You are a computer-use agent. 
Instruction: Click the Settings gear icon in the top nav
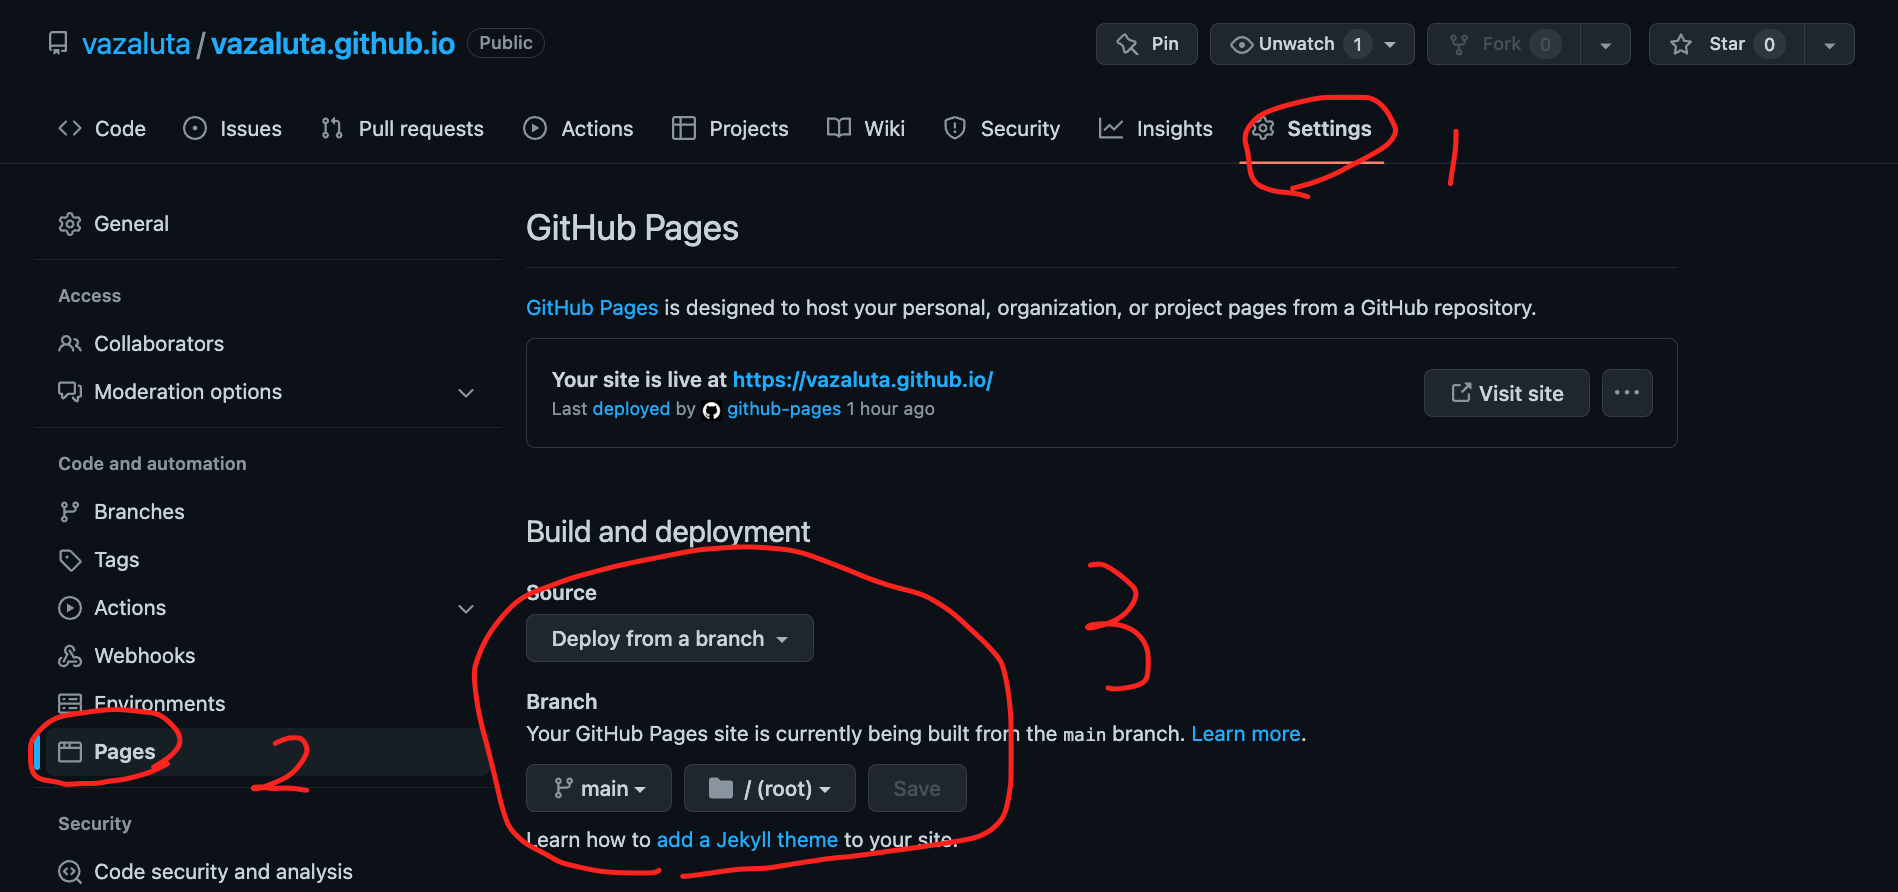click(1263, 128)
